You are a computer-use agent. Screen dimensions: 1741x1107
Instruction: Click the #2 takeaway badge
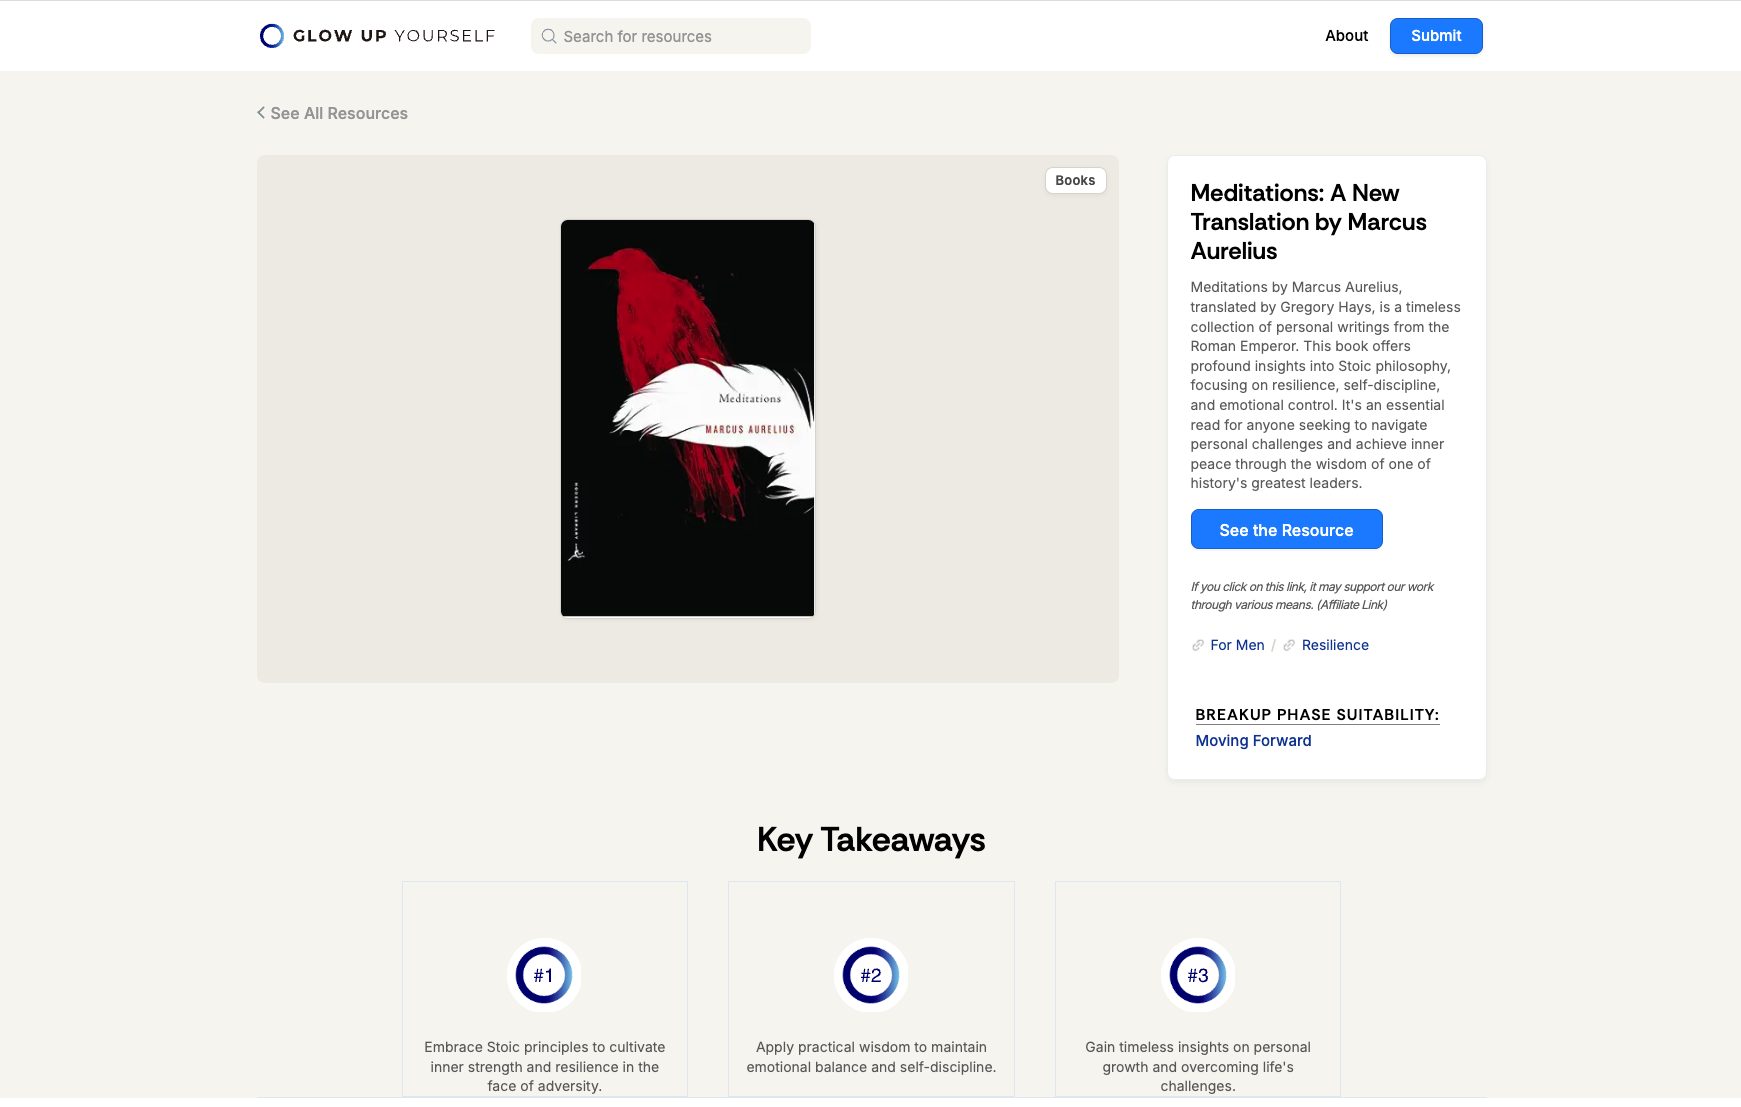tap(871, 975)
